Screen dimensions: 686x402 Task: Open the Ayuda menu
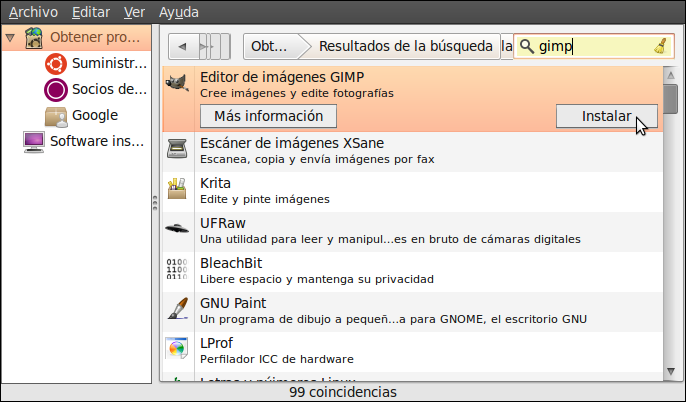[x=178, y=12]
